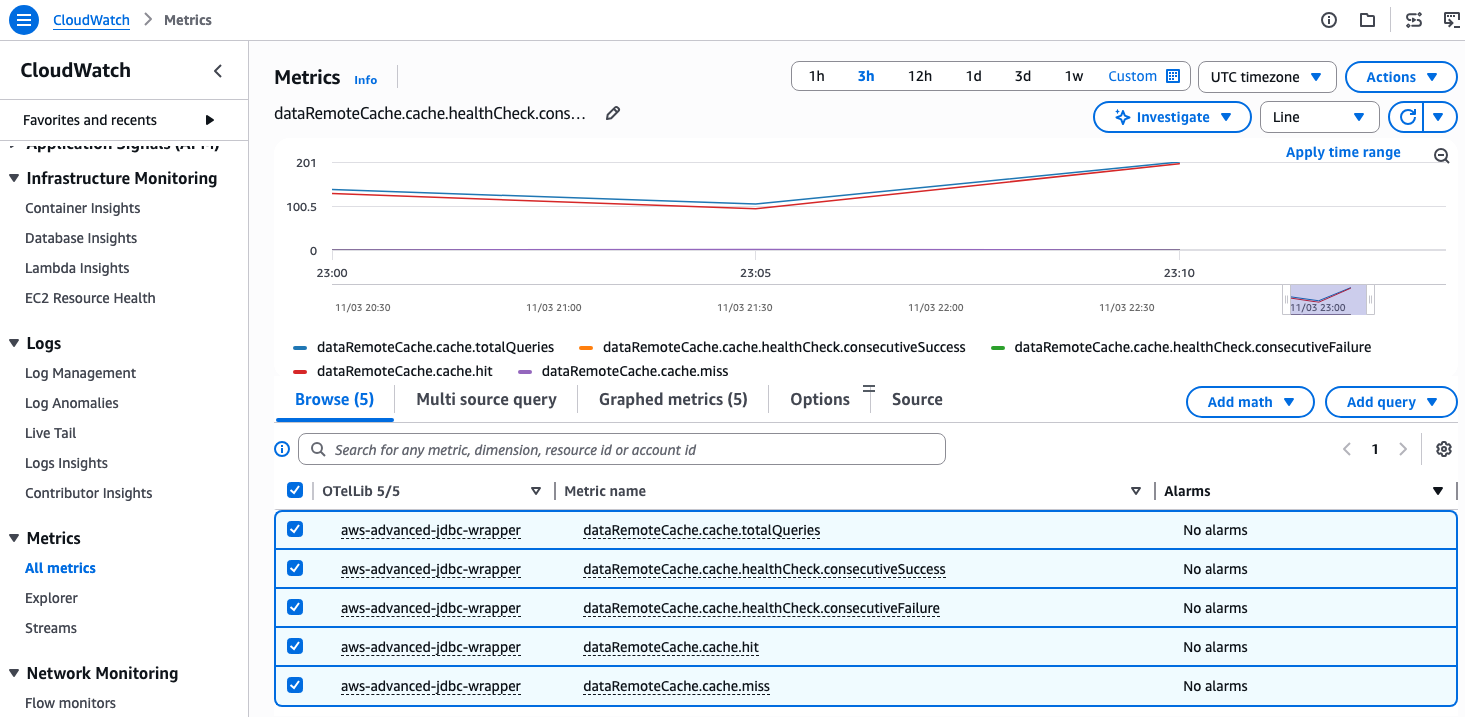The width and height of the screenshot is (1465, 717).
Task: Uncheck the totalQueries metric checkbox
Action: pos(295,529)
